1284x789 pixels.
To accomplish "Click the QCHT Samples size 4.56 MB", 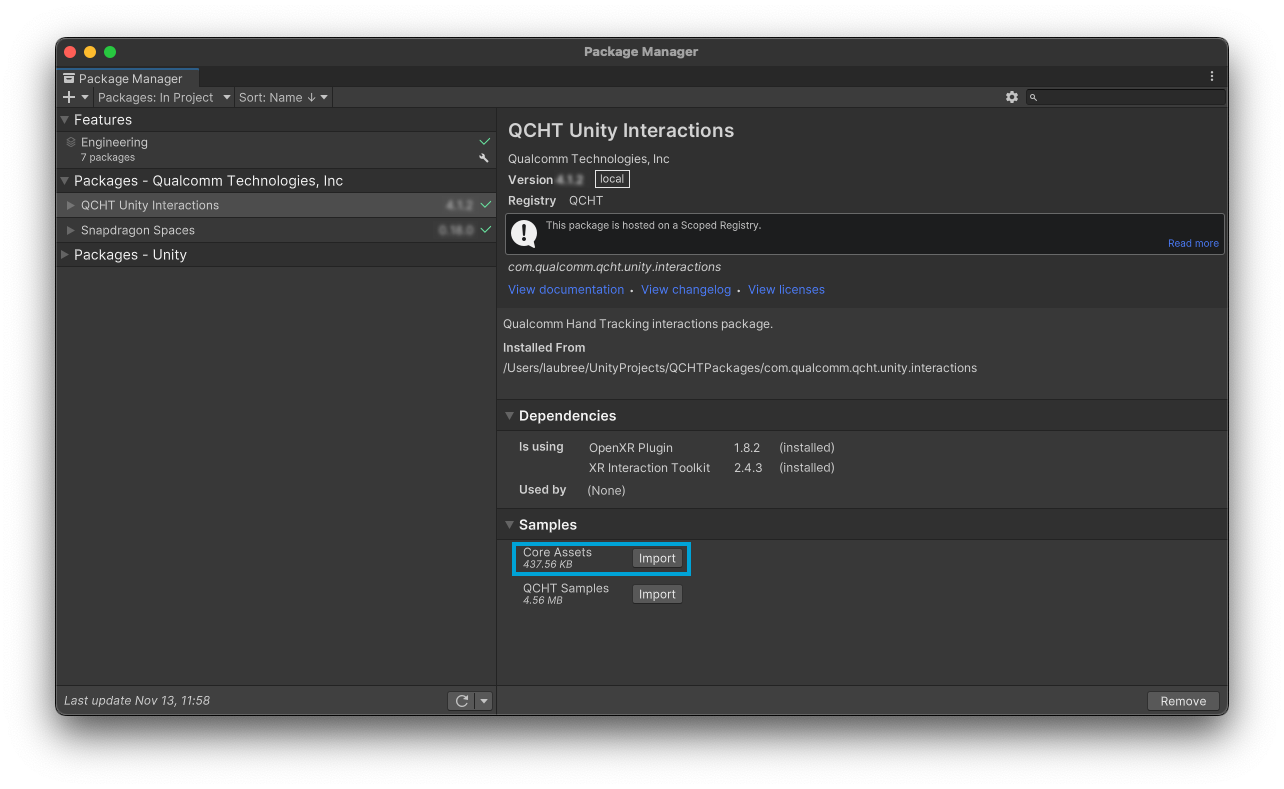I will tap(543, 601).
